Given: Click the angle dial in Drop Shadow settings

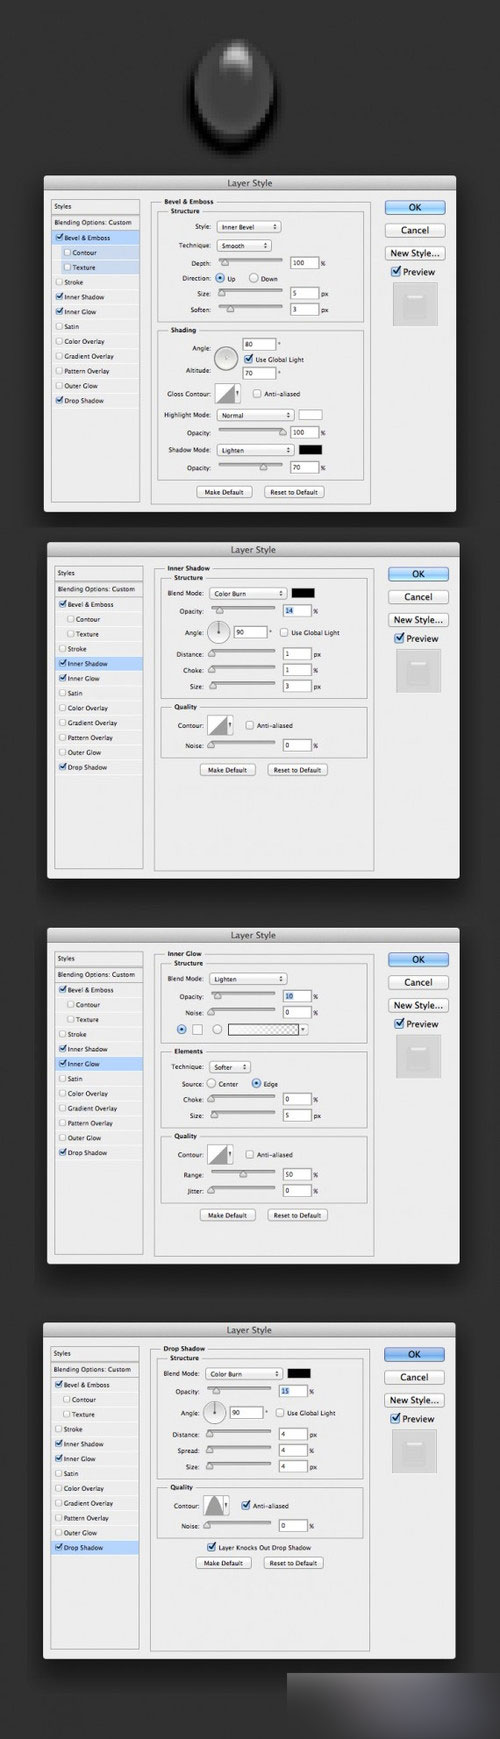Looking at the screenshot, I should coord(215,1413).
